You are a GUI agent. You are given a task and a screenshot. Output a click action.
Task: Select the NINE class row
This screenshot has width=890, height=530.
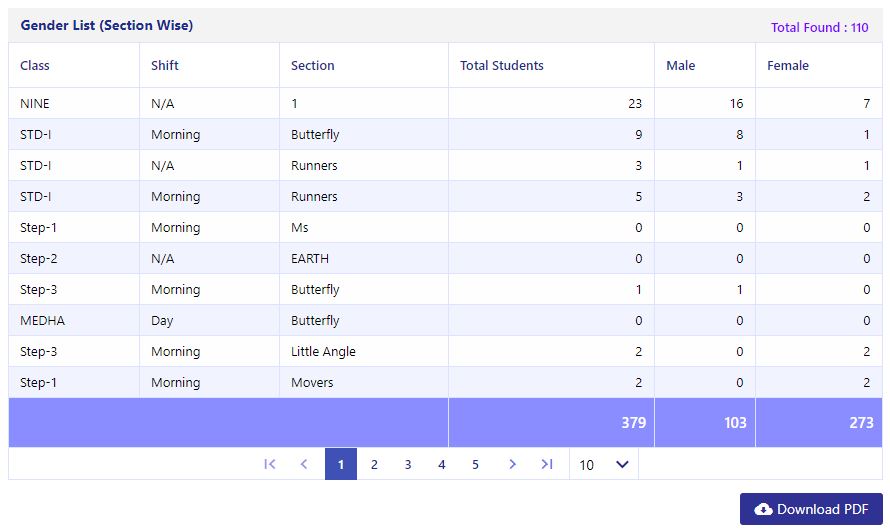445,103
